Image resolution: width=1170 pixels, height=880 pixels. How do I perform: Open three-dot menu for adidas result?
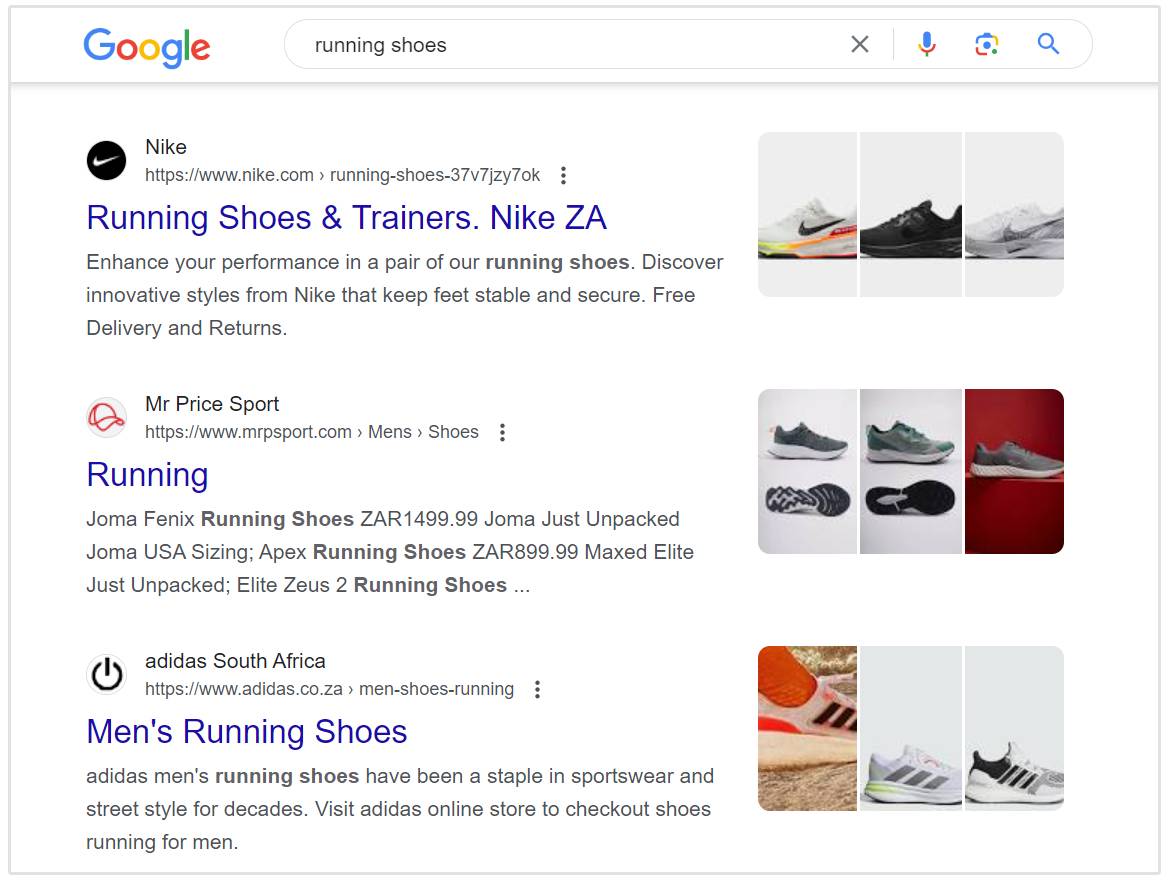pos(537,690)
